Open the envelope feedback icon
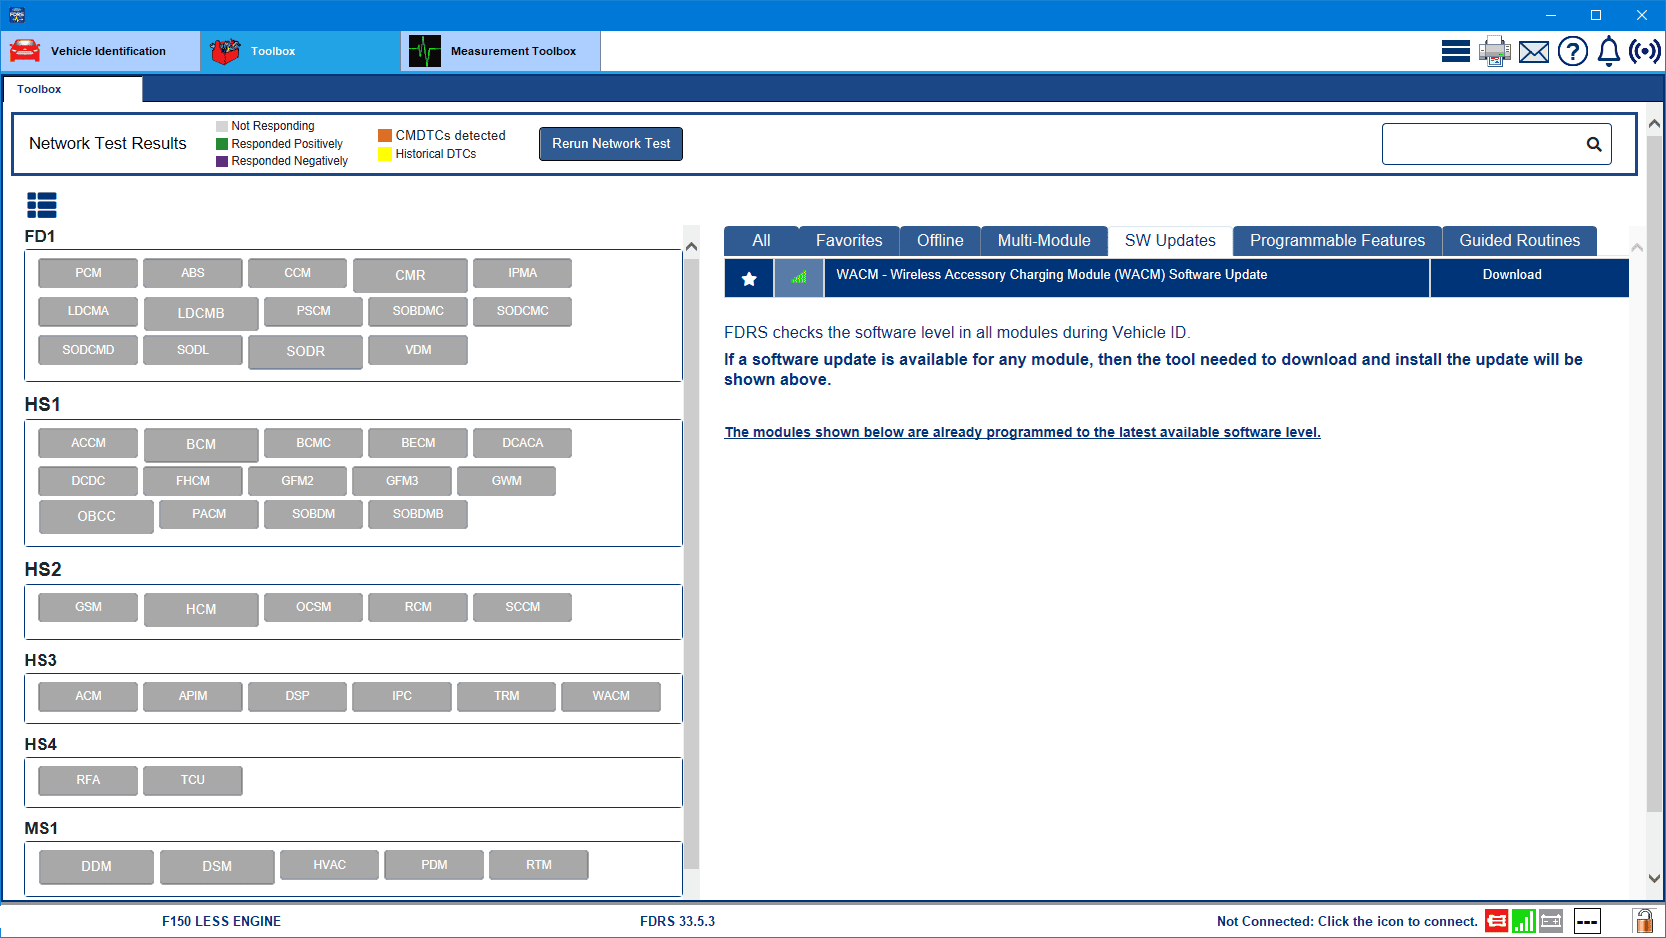Screen dimensions: 1666x938 pyautogui.click(x=1533, y=52)
